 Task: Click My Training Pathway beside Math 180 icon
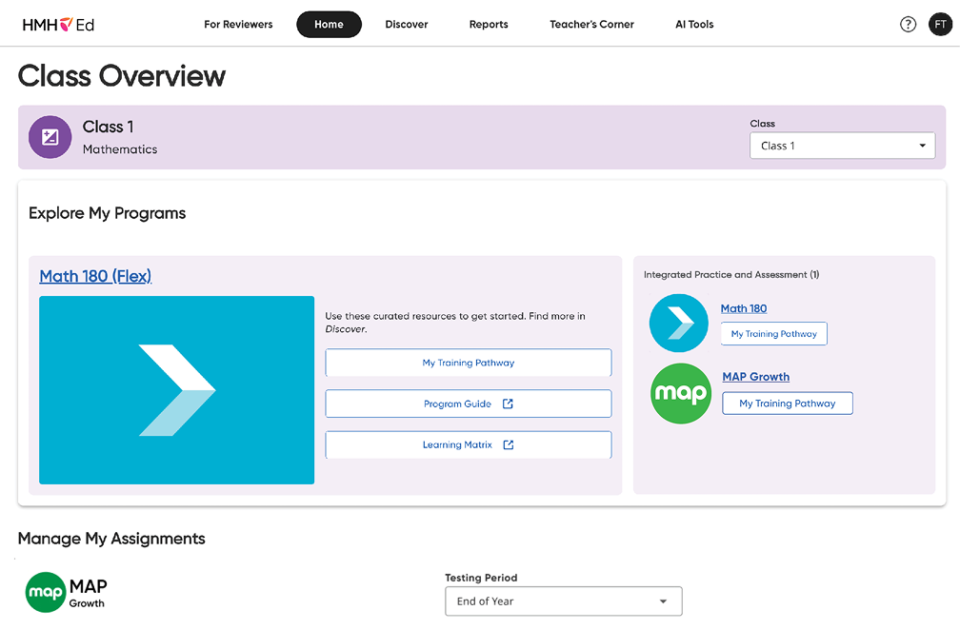774,334
